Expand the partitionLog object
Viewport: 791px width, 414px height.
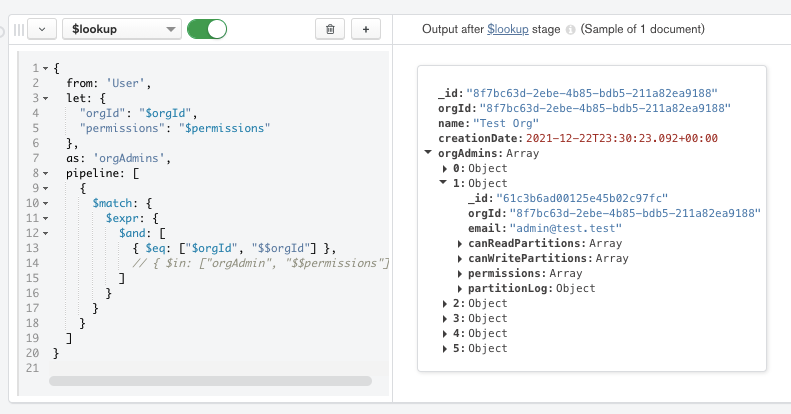pos(461,288)
